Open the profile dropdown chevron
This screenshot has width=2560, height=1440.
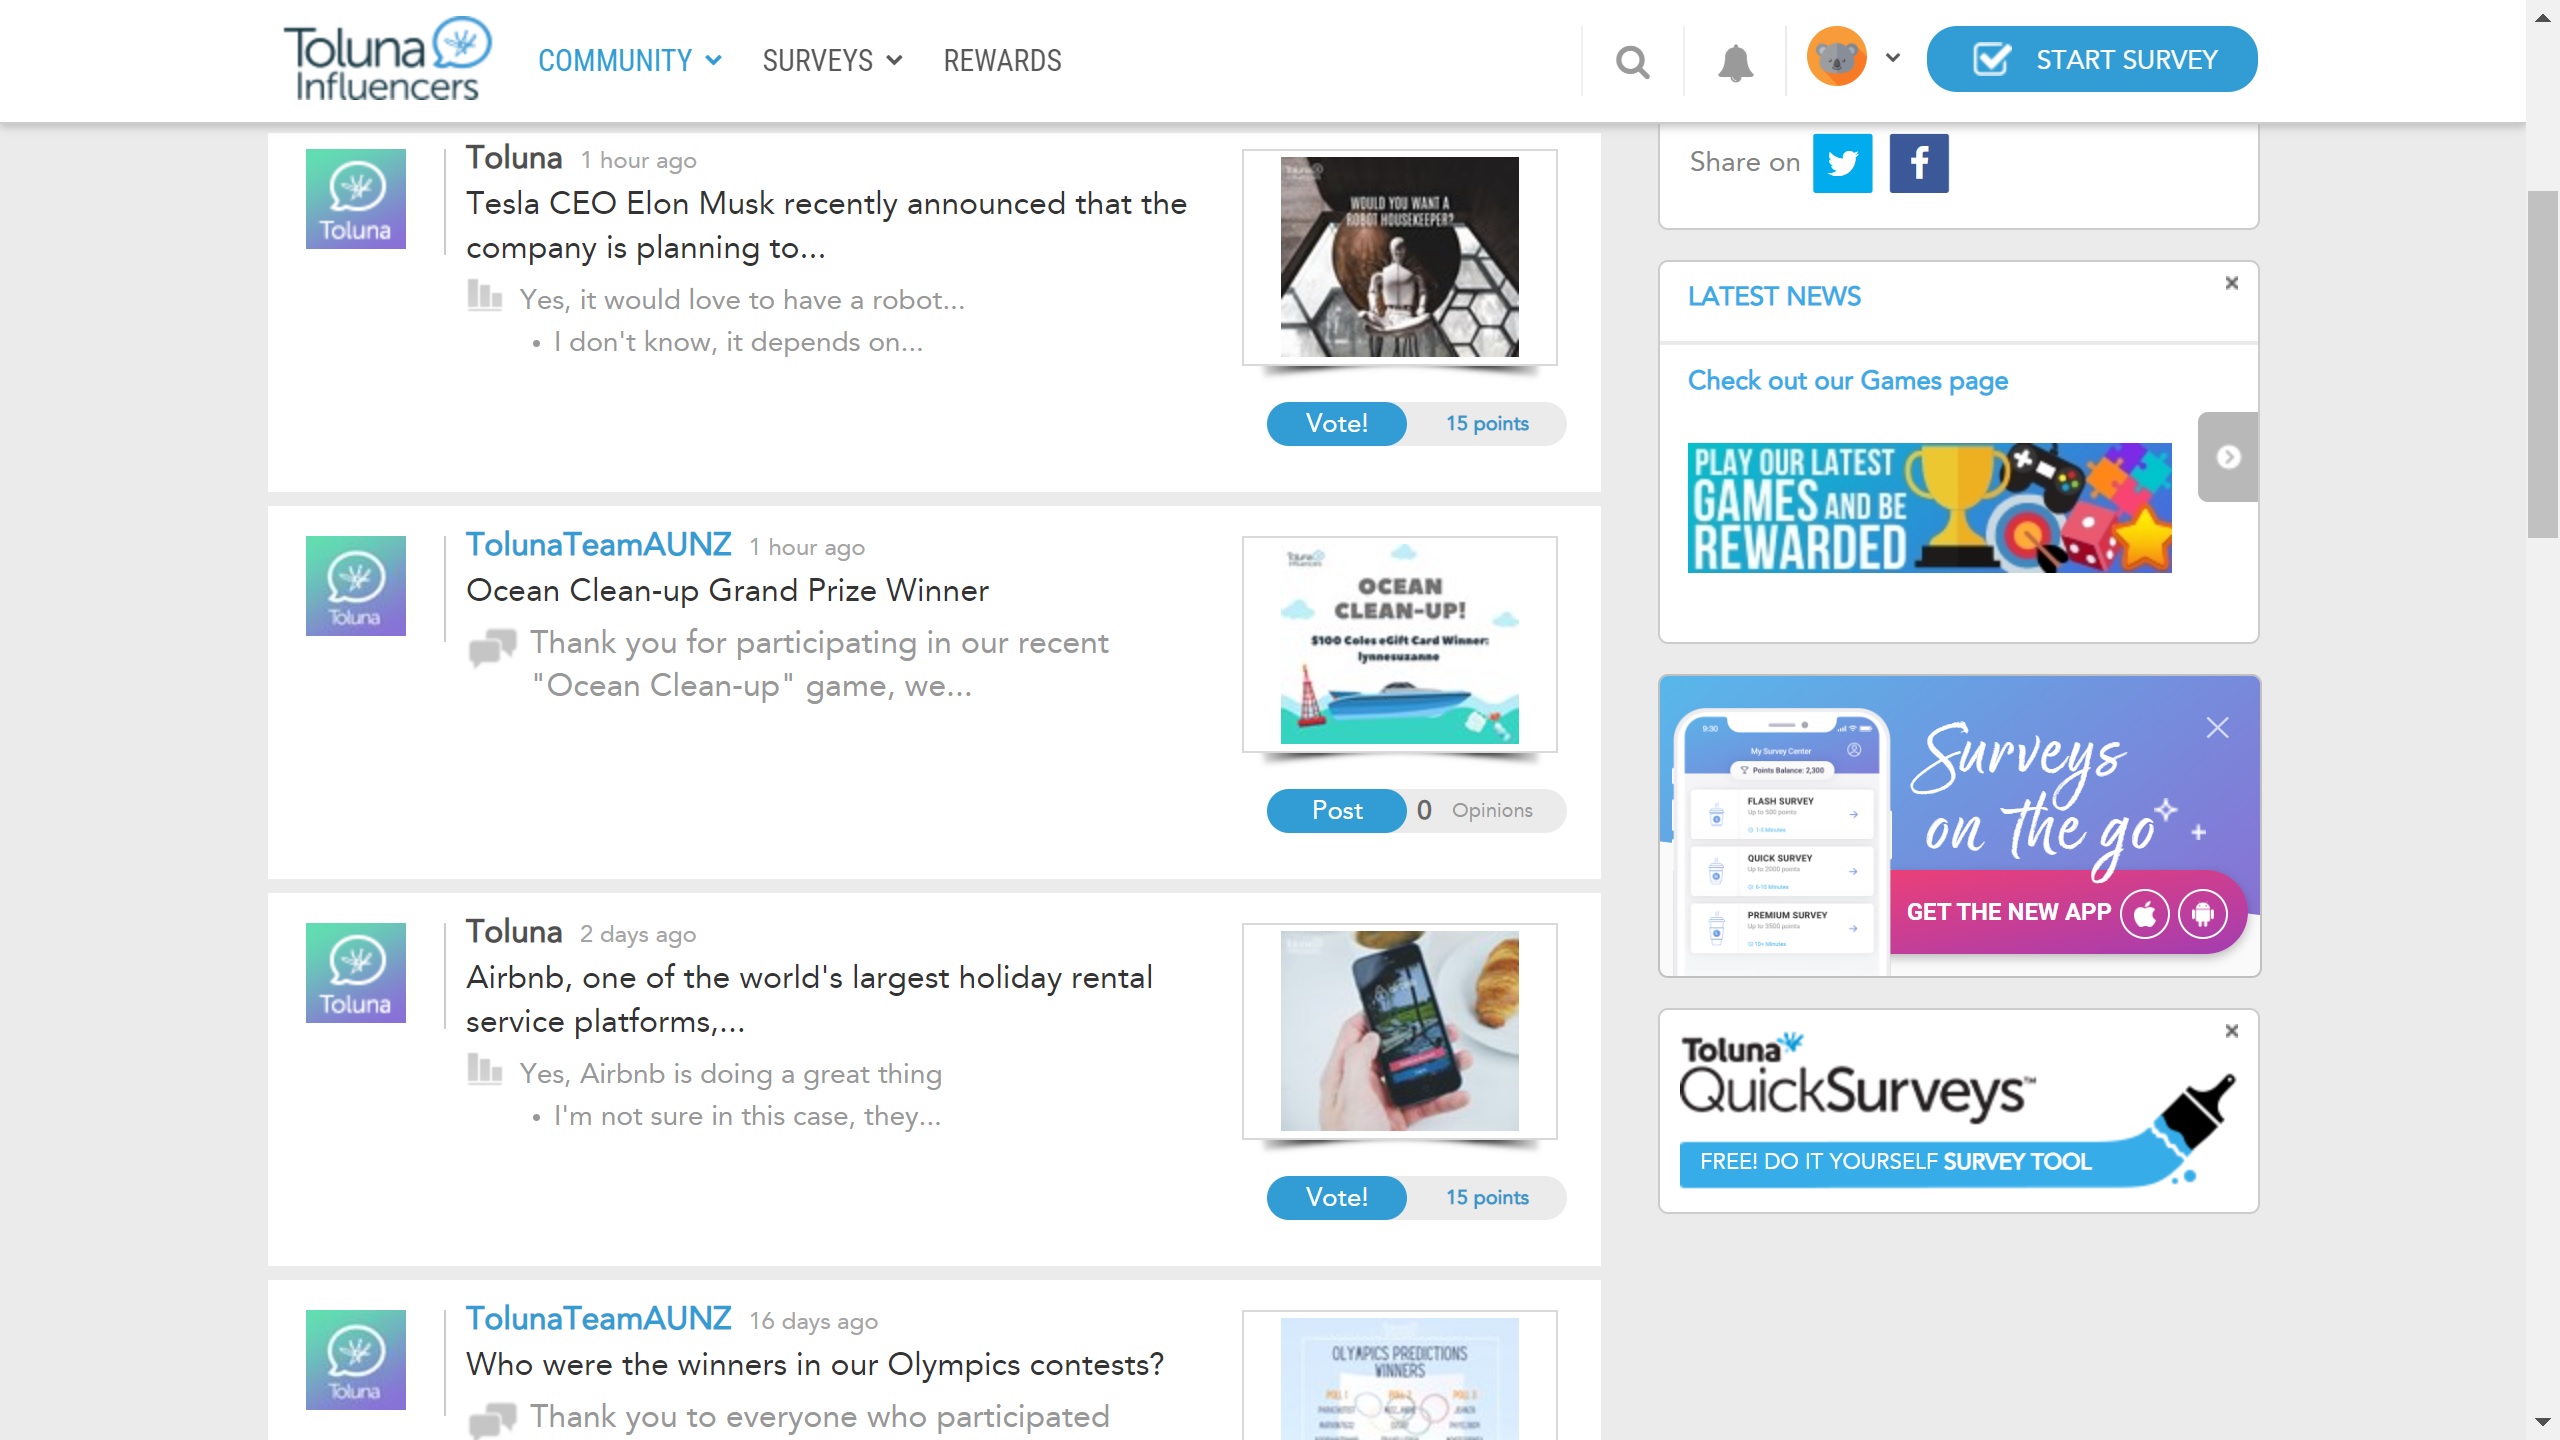[x=1892, y=58]
